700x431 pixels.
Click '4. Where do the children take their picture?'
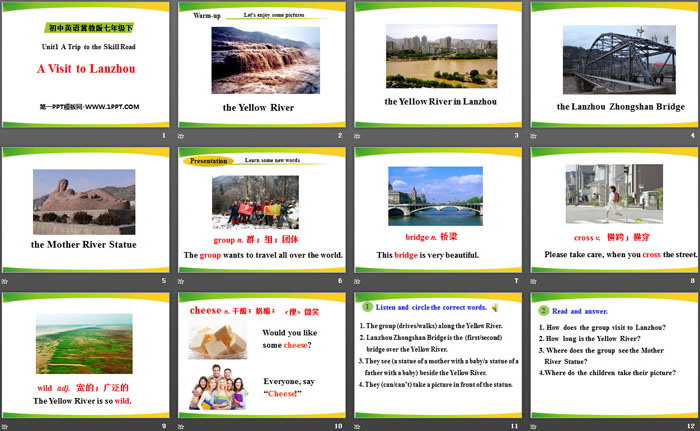tap(607, 372)
